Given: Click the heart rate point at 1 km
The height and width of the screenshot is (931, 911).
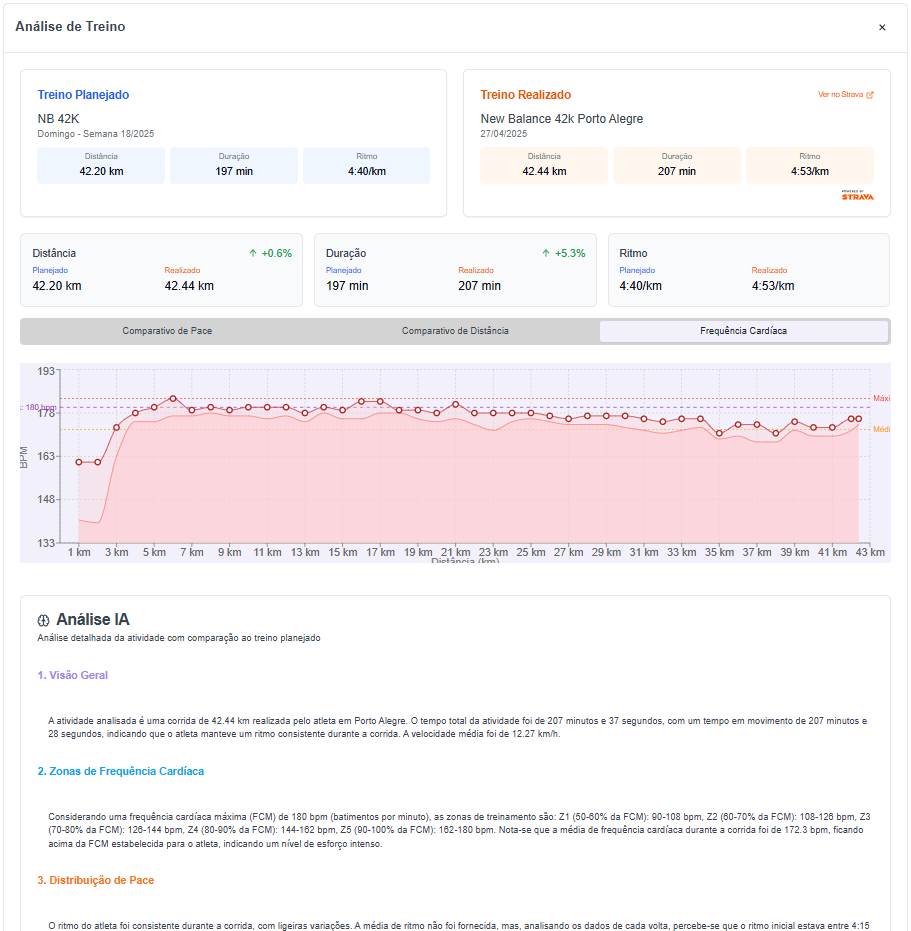Looking at the screenshot, I should [79, 462].
